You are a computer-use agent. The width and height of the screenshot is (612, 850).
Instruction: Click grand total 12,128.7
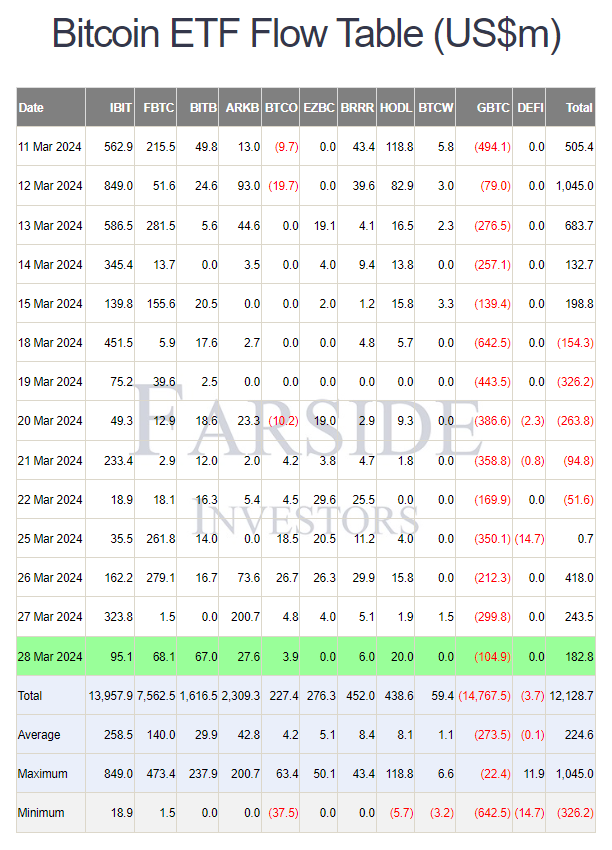(571, 696)
